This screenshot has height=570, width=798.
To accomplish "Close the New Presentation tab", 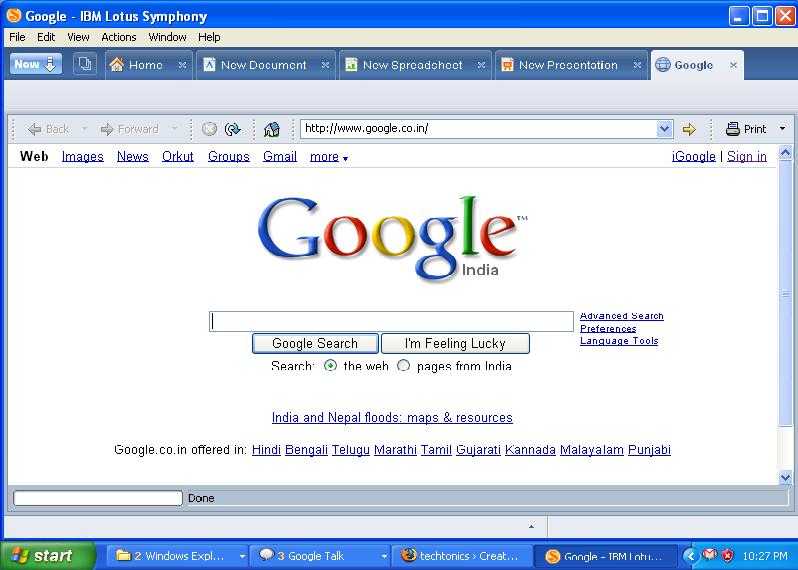I will [x=637, y=65].
